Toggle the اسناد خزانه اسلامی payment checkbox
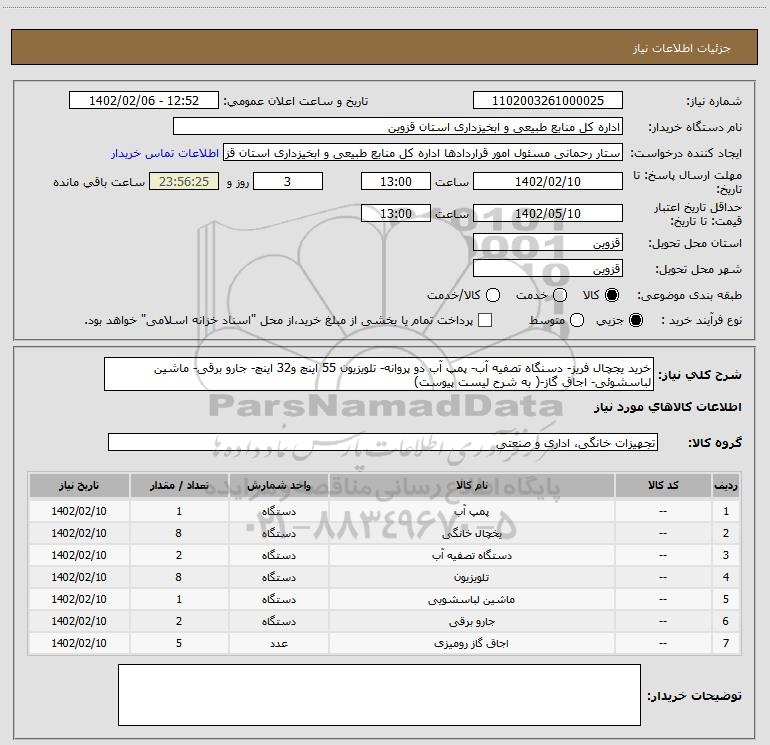Screen dimensions: 770x745 click(x=485, y=320)
